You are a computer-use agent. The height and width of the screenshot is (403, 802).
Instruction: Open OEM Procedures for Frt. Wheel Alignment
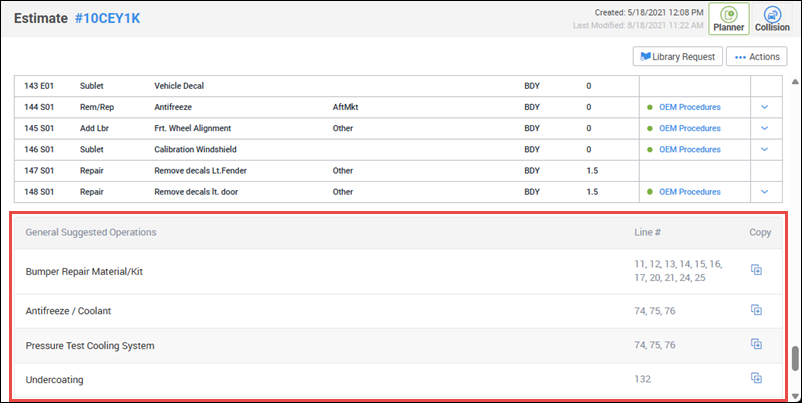pyautogui.click(x=689, y=128)
